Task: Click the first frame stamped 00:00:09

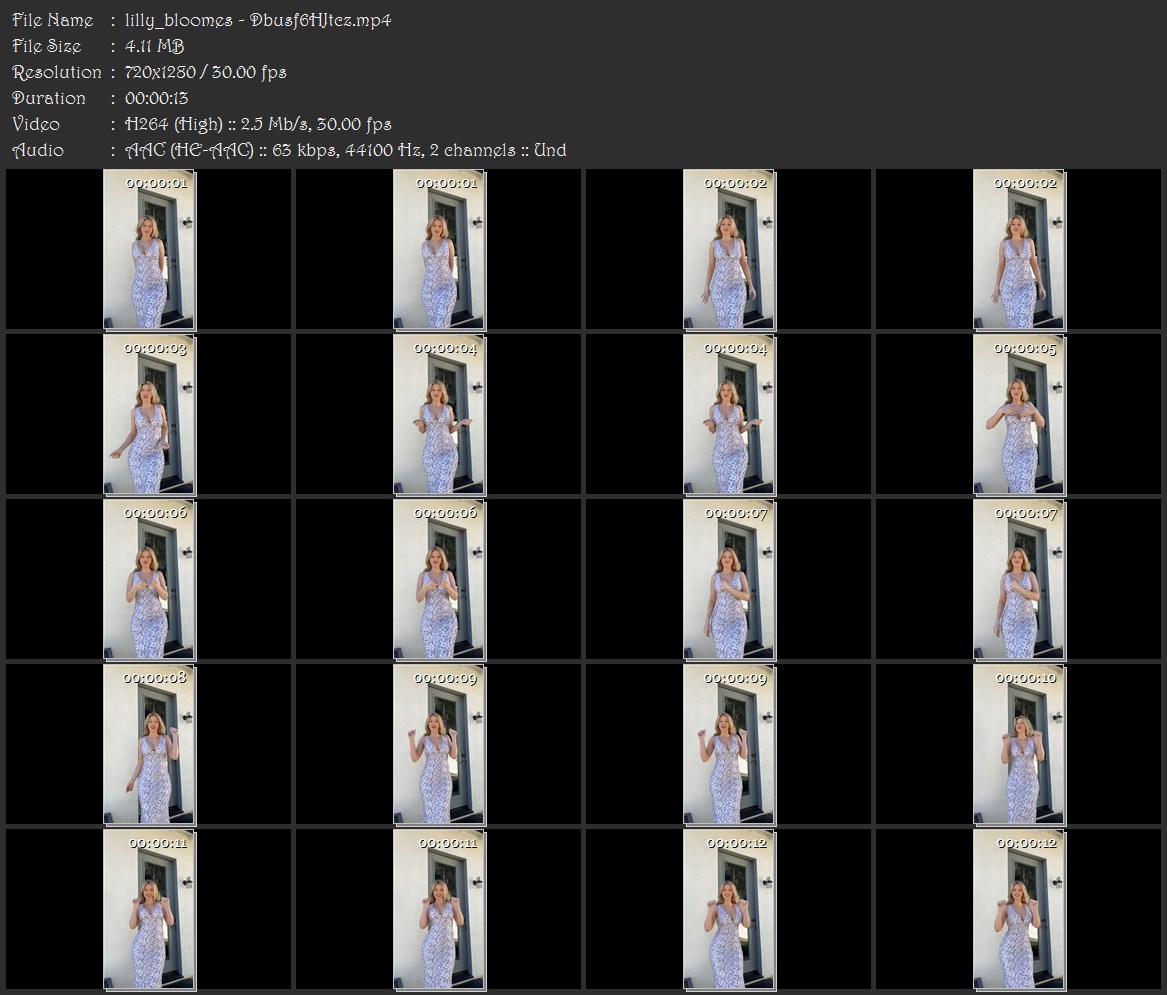Action: coord(439,745)
